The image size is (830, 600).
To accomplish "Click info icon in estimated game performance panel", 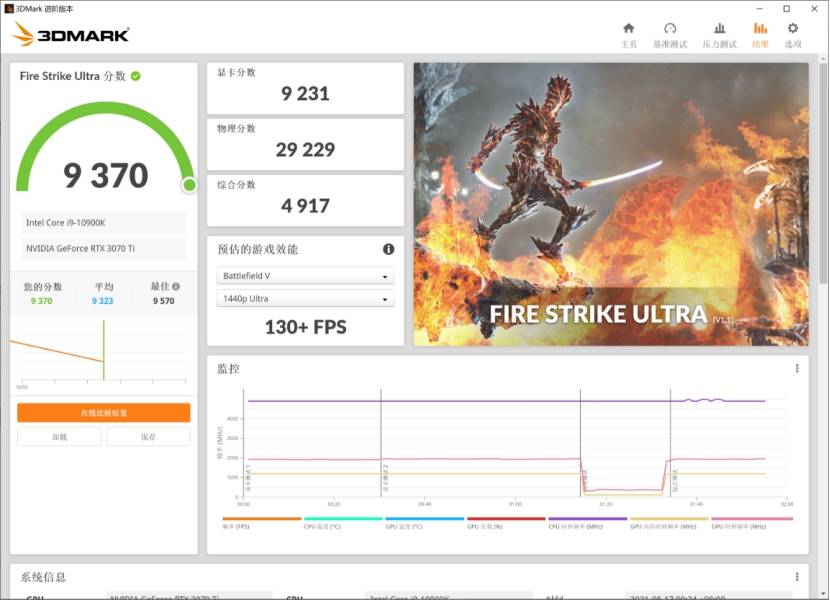I will (388, 249).
